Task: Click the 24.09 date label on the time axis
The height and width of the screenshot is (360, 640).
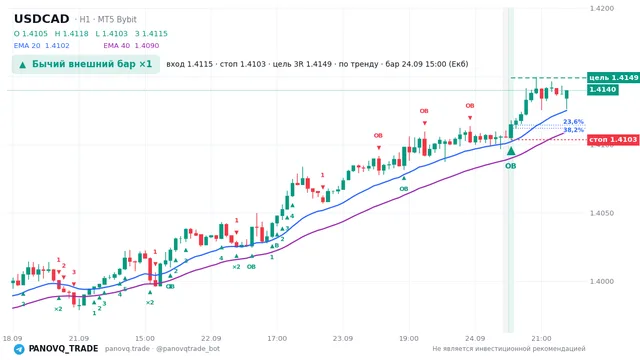Action: click(x=475, y=338)
